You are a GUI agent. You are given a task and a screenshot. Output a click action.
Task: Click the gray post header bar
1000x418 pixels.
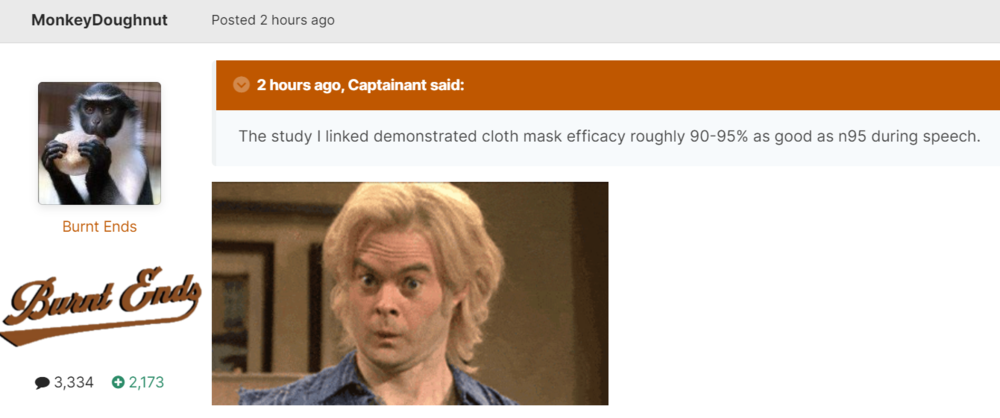[x=500, y=21]
